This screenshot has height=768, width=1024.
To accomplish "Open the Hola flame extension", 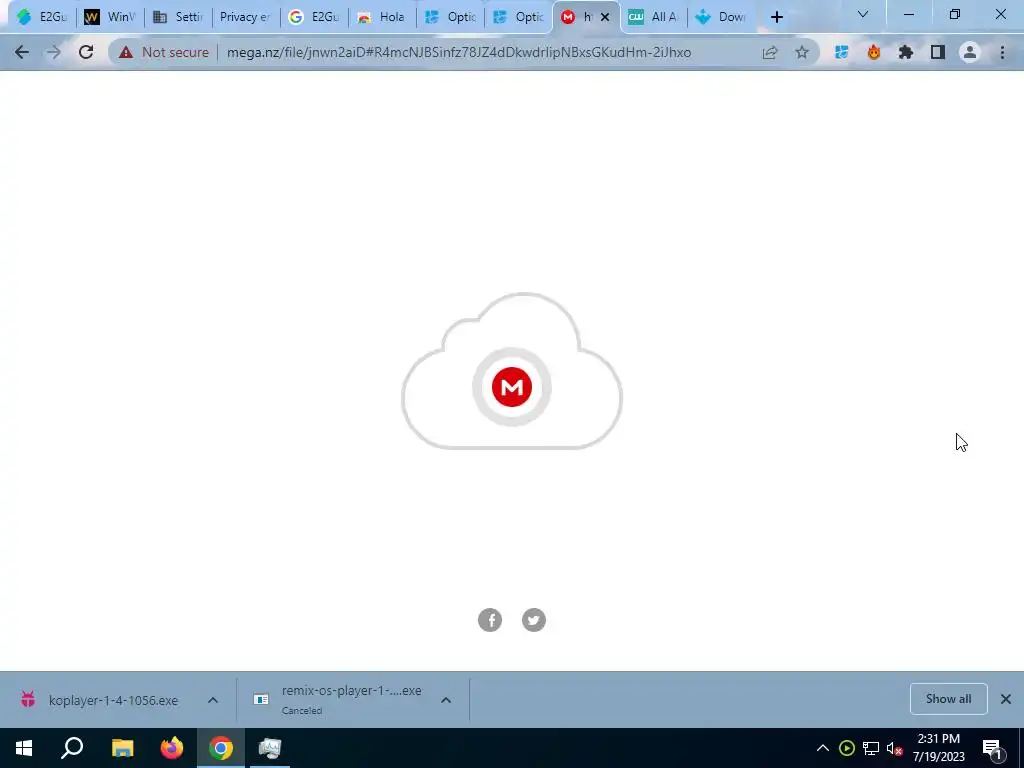I will point(874,52).
